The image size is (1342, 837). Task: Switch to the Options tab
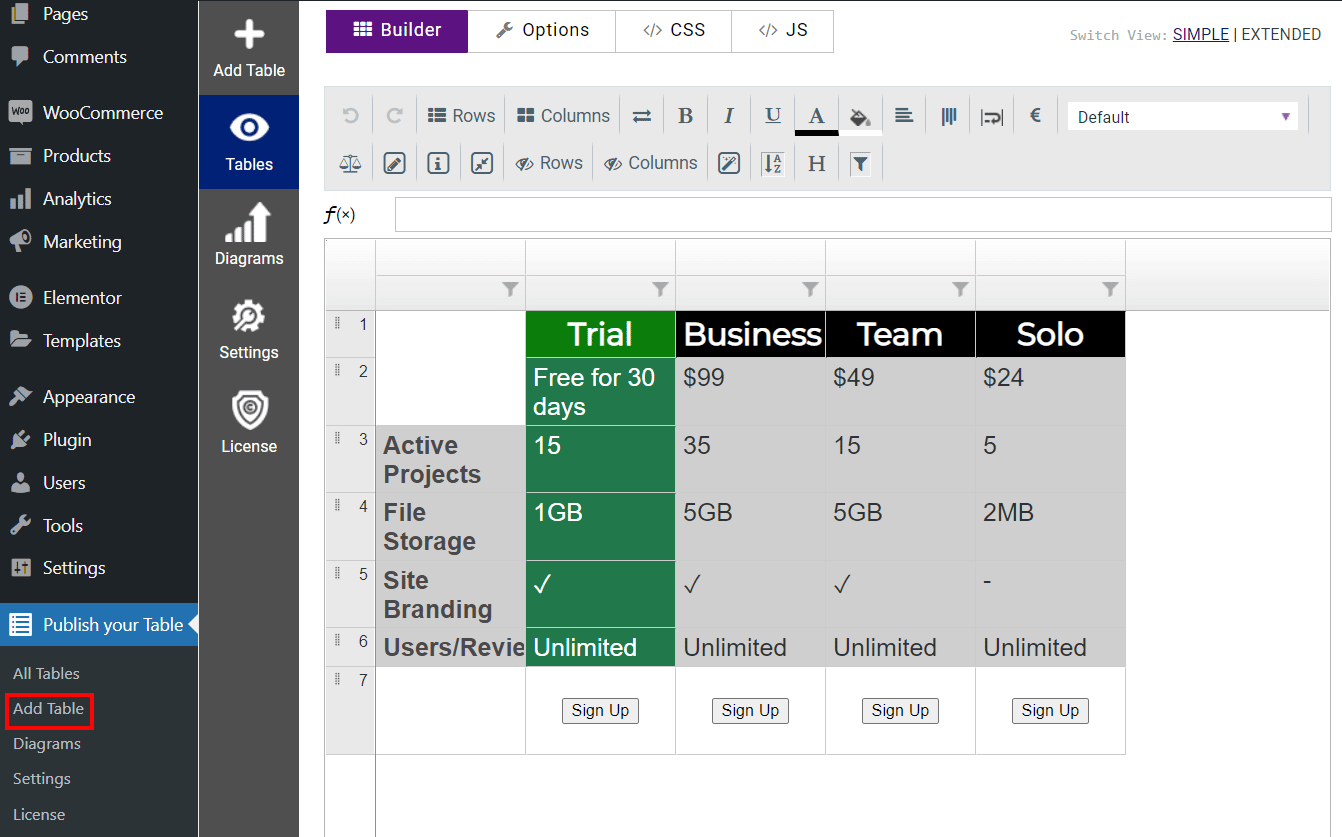tap(541, 31)
